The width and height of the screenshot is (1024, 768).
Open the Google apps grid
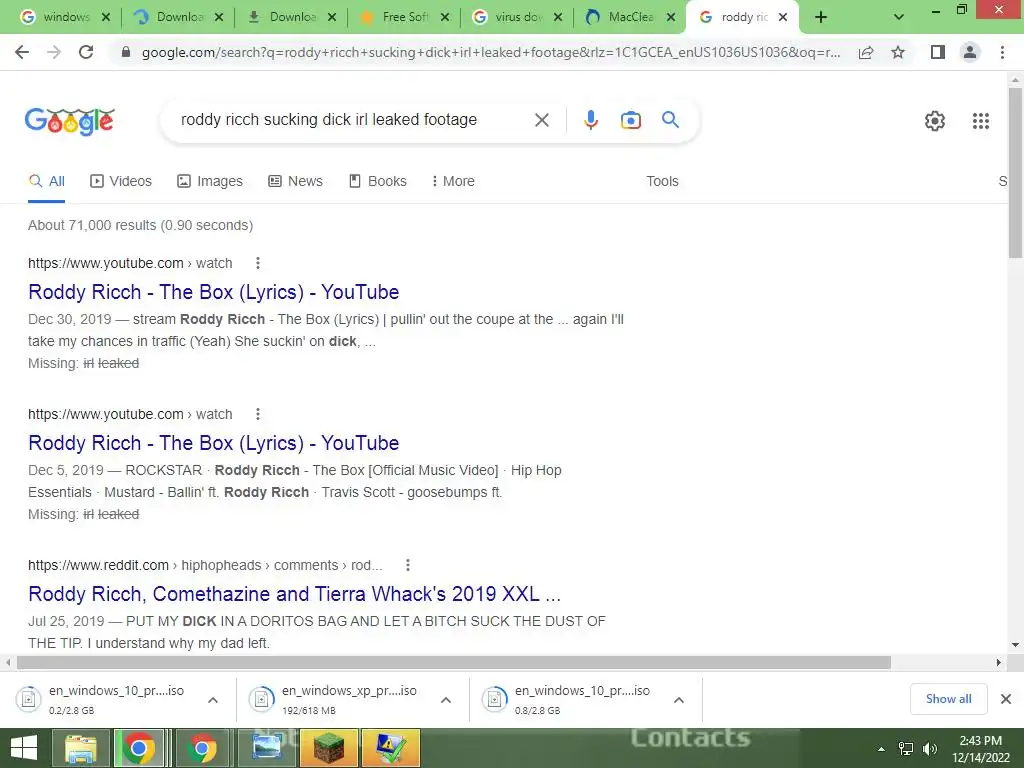click(x=980, y=121)
